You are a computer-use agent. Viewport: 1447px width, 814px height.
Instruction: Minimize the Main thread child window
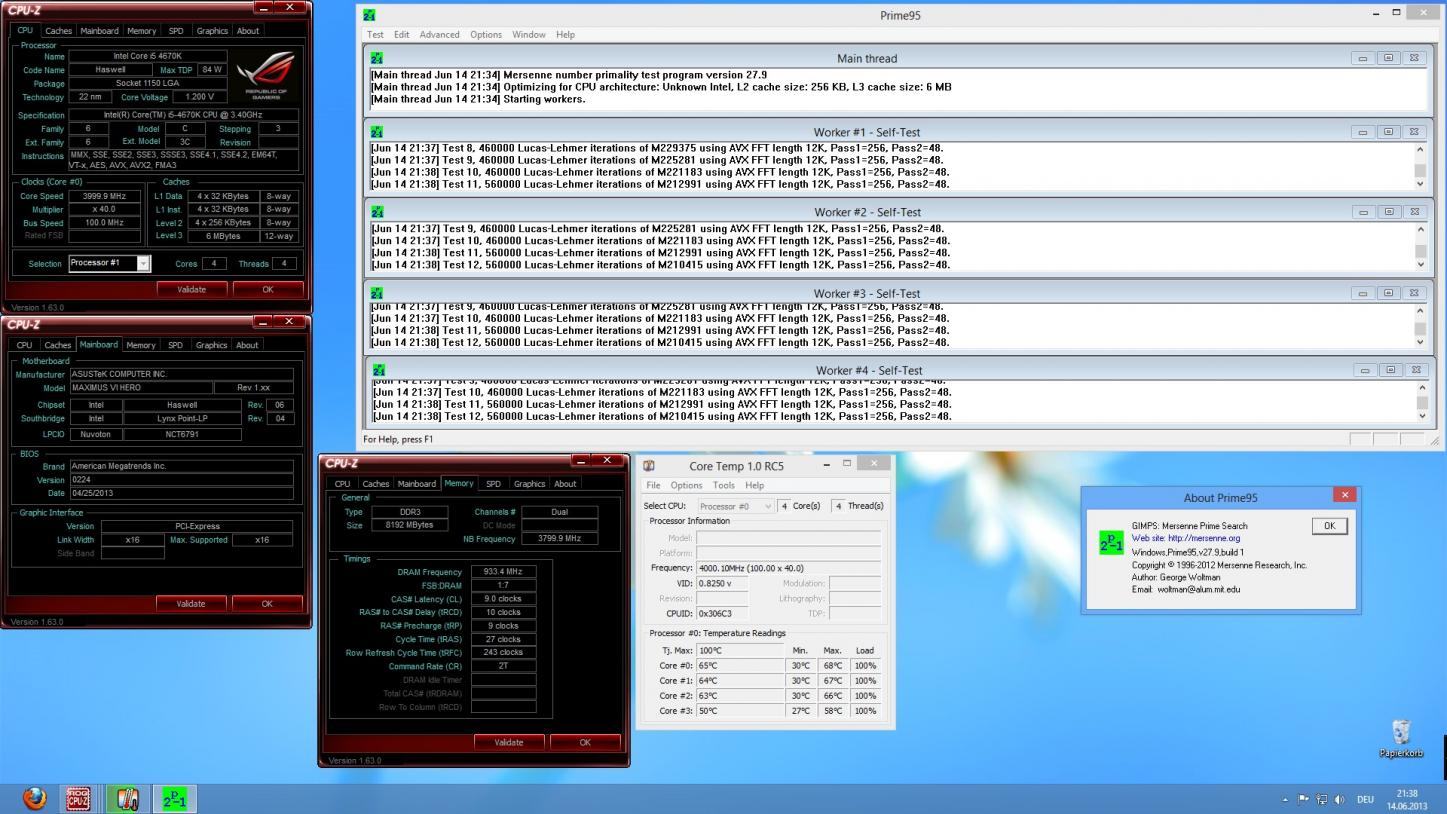click(x=1362, y=58)
